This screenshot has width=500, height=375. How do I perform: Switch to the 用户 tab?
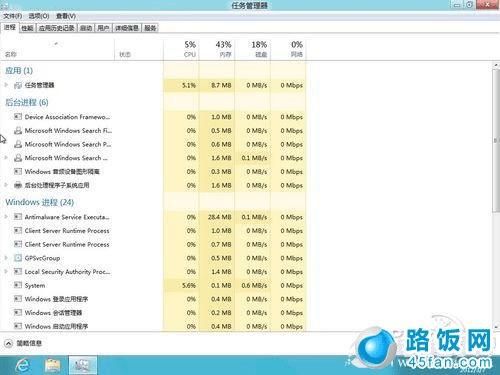[103, 28]
